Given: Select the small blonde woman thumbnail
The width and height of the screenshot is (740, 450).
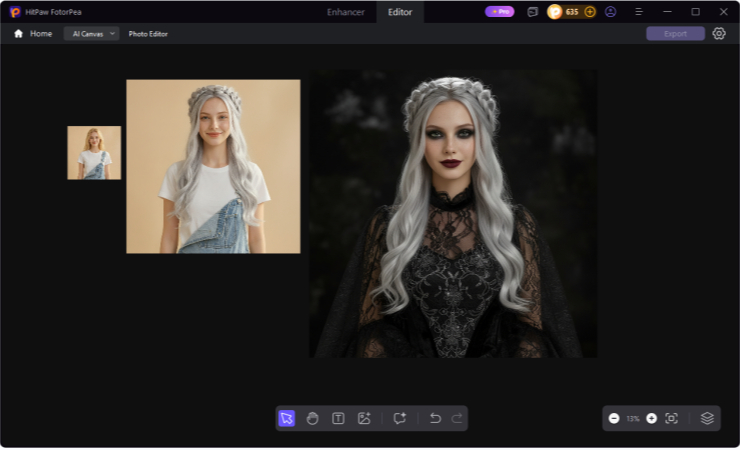Looking at the screenshot, I should (94, 152).
